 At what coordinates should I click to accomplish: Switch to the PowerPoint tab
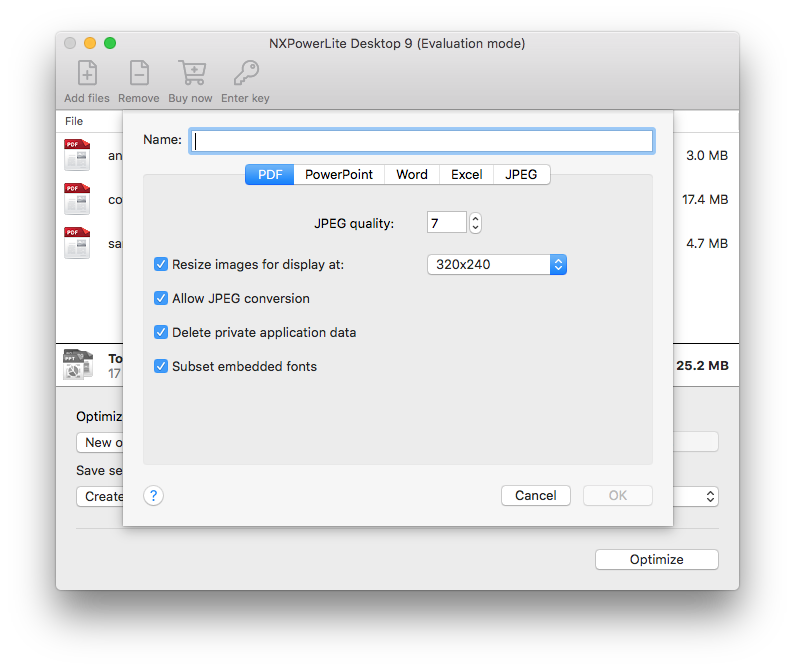(339, 174)
